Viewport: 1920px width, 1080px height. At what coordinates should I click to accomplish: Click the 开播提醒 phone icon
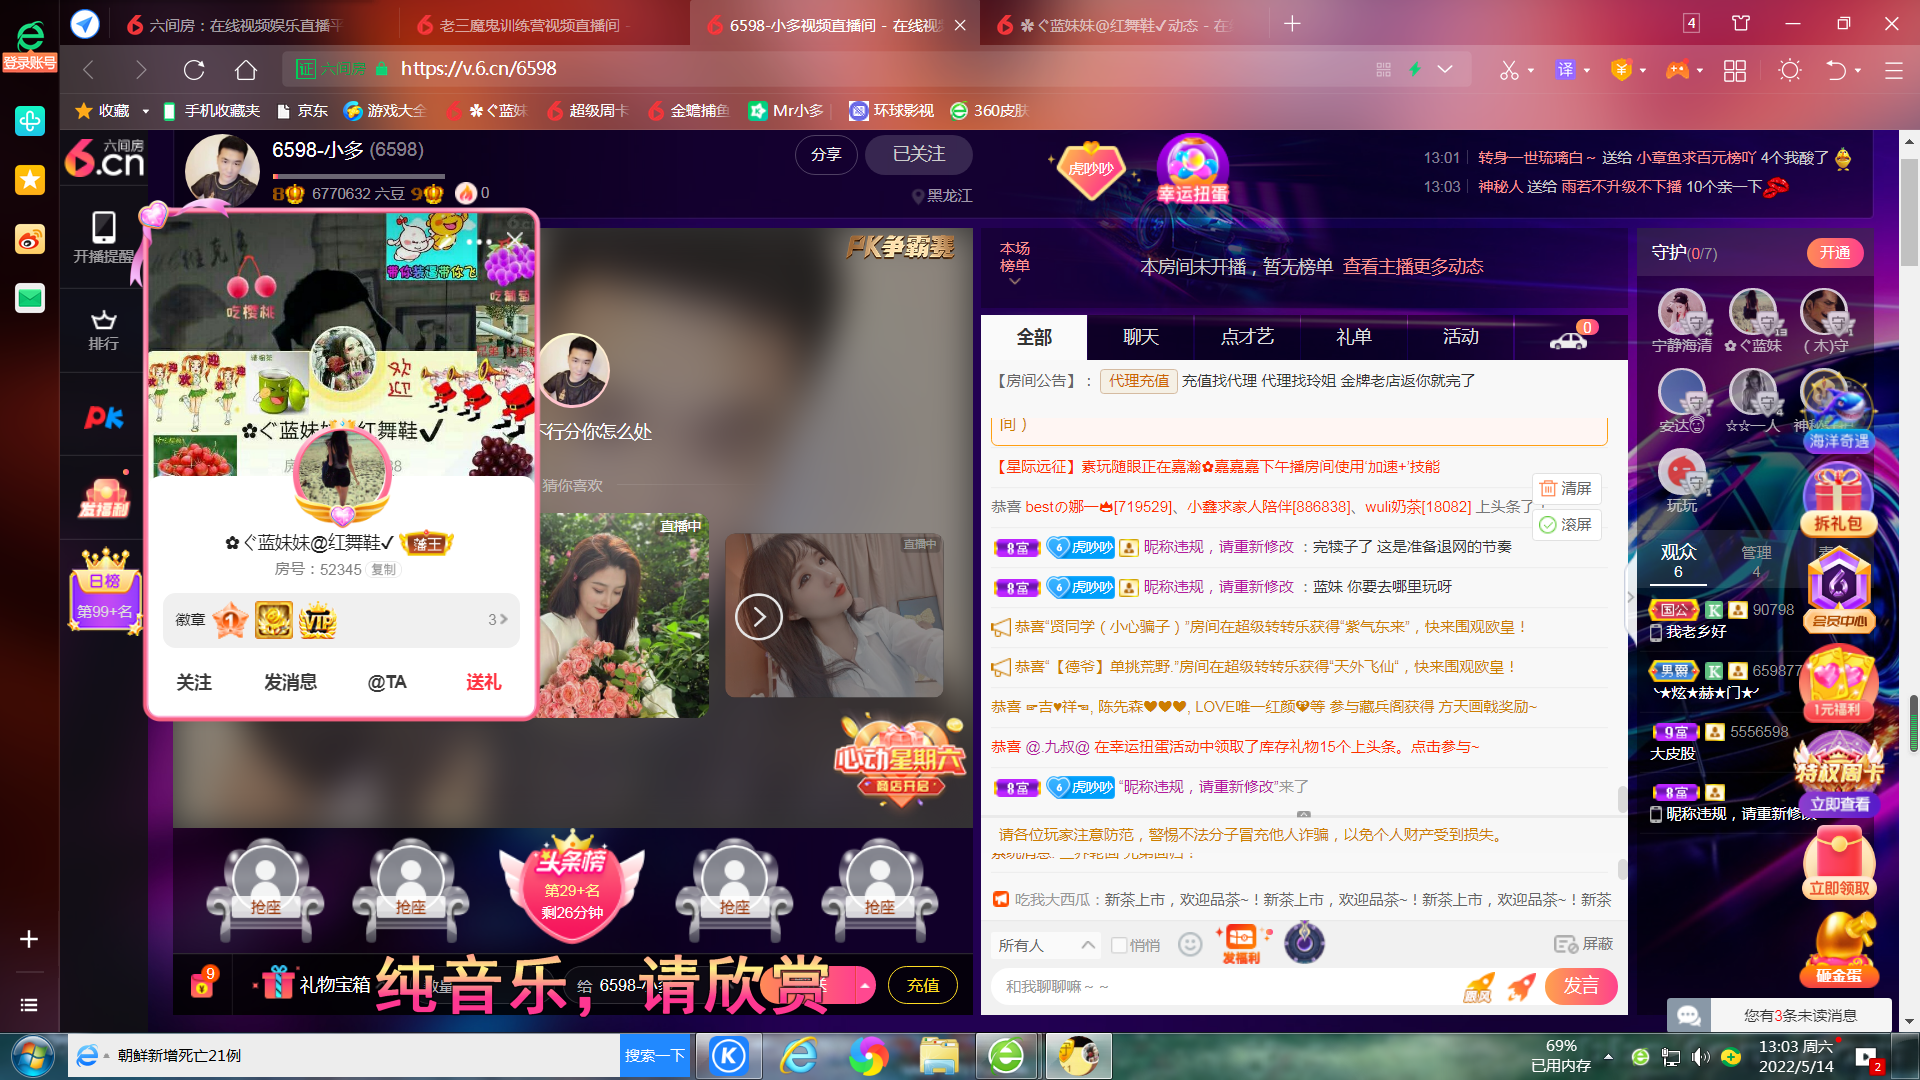tap(103, 237)
